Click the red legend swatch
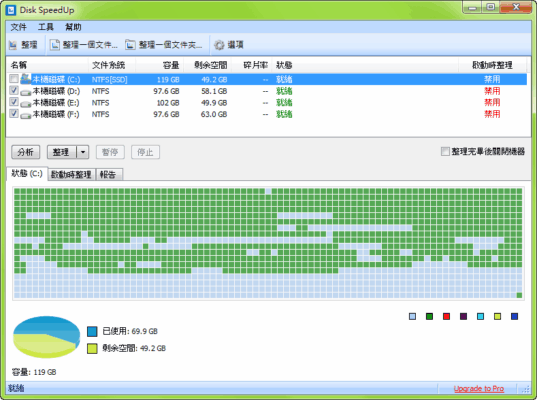The image size is (537, 400). pos(446,316)
